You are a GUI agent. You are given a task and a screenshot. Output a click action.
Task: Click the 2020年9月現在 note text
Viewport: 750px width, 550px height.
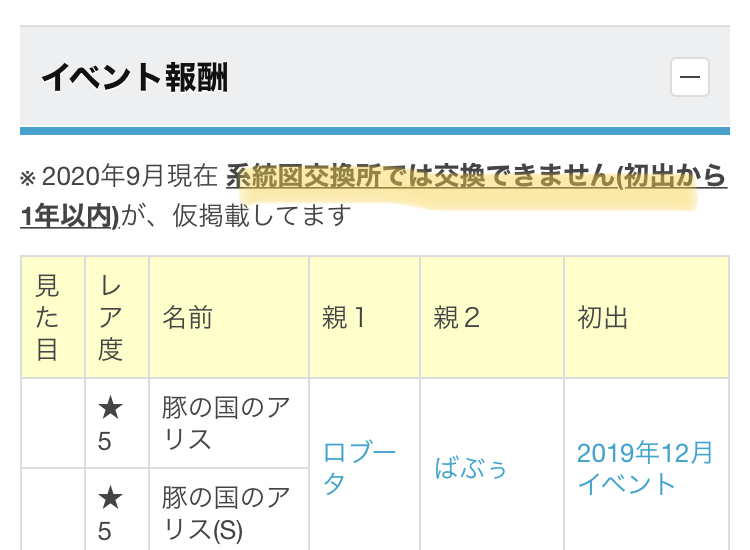point(130,176)
